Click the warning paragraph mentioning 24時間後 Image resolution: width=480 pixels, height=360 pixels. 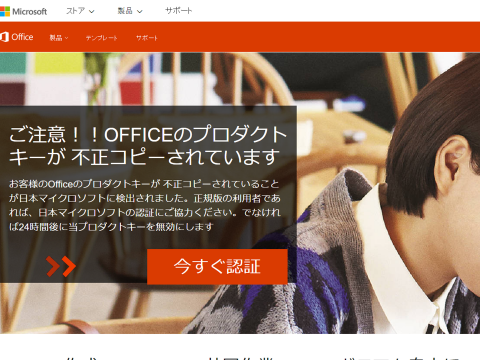pyautogui.click(x=145, y=205)
